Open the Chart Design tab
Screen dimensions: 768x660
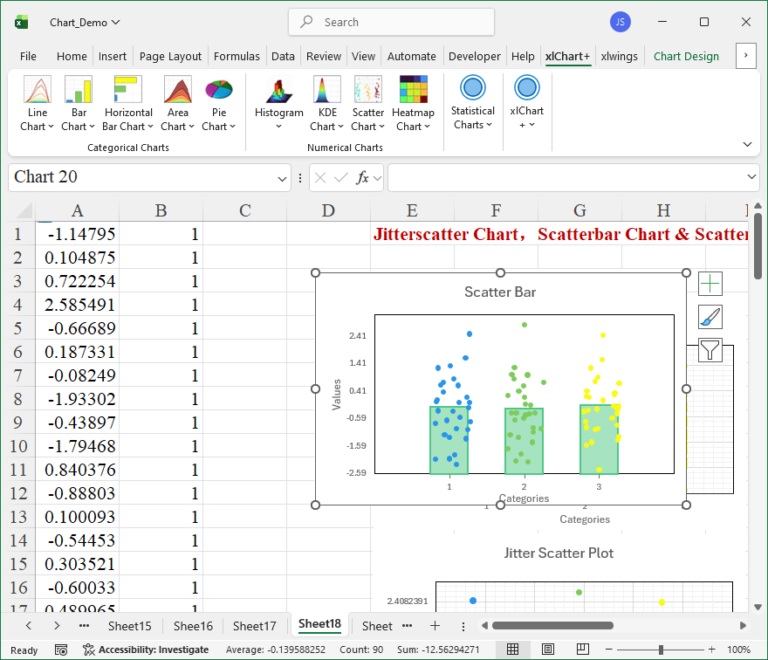686,56
